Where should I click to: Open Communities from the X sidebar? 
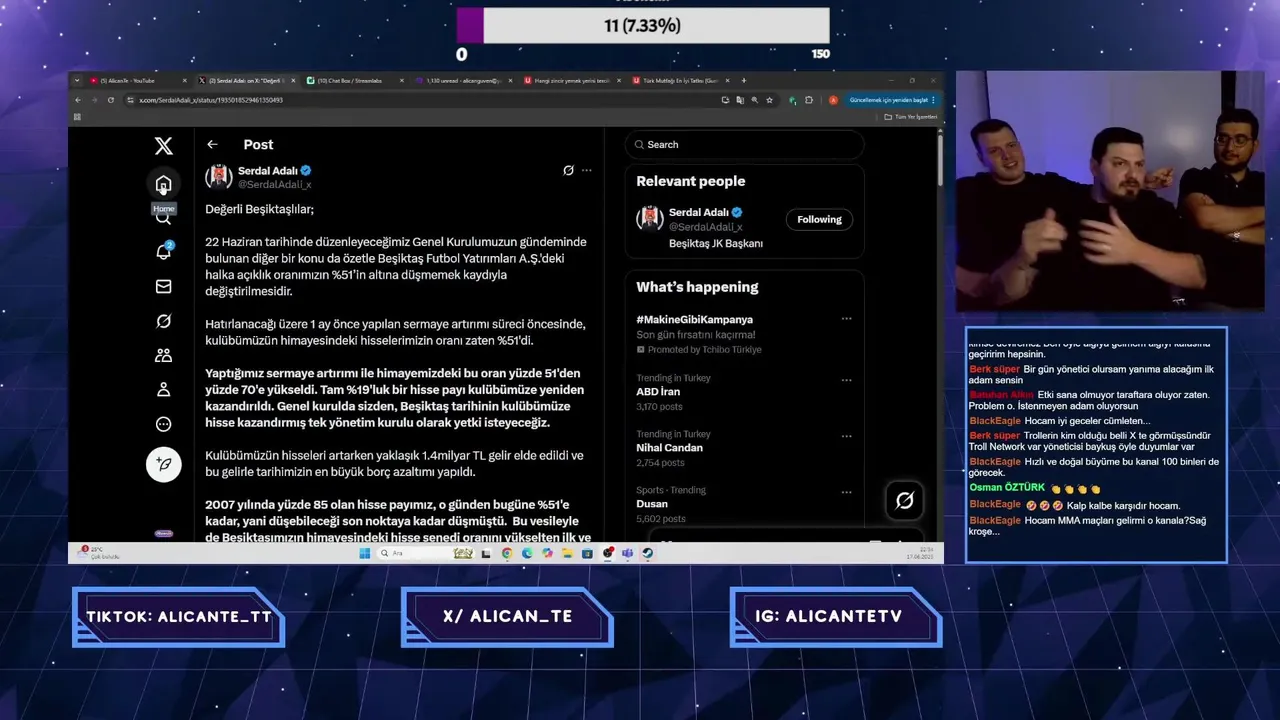point(163,355)
